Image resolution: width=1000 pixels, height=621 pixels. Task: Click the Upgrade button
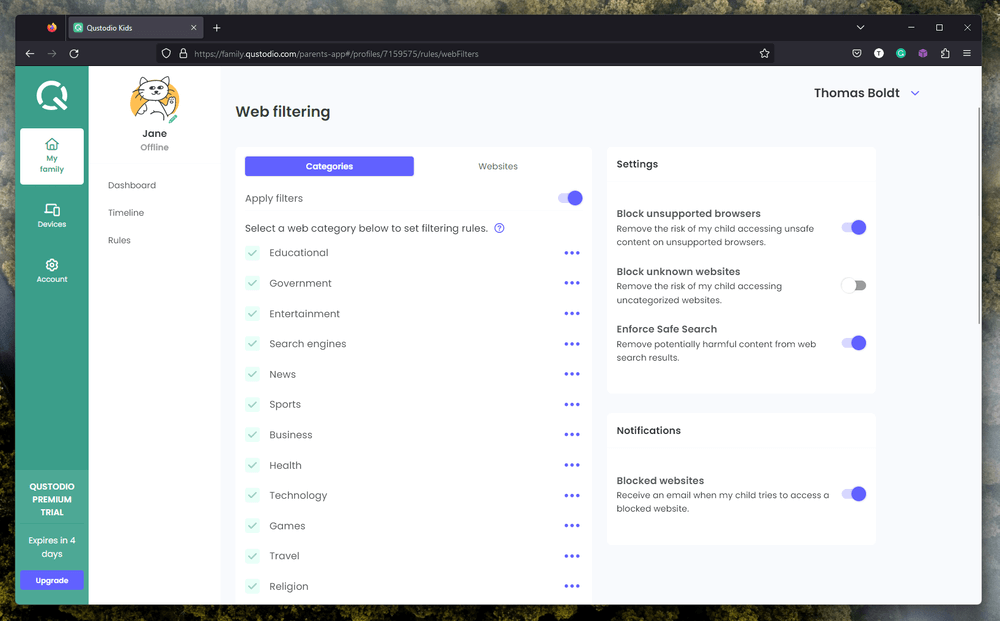click(52, 580)
